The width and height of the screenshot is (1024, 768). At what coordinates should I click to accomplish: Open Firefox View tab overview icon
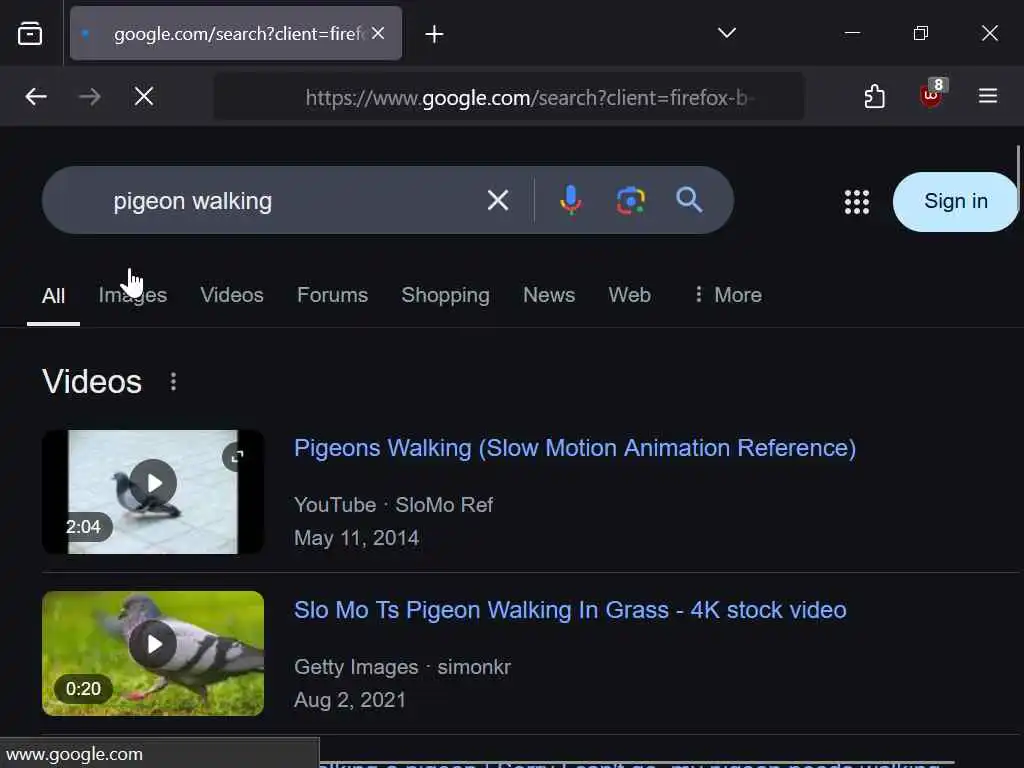[x=30, y=33]
